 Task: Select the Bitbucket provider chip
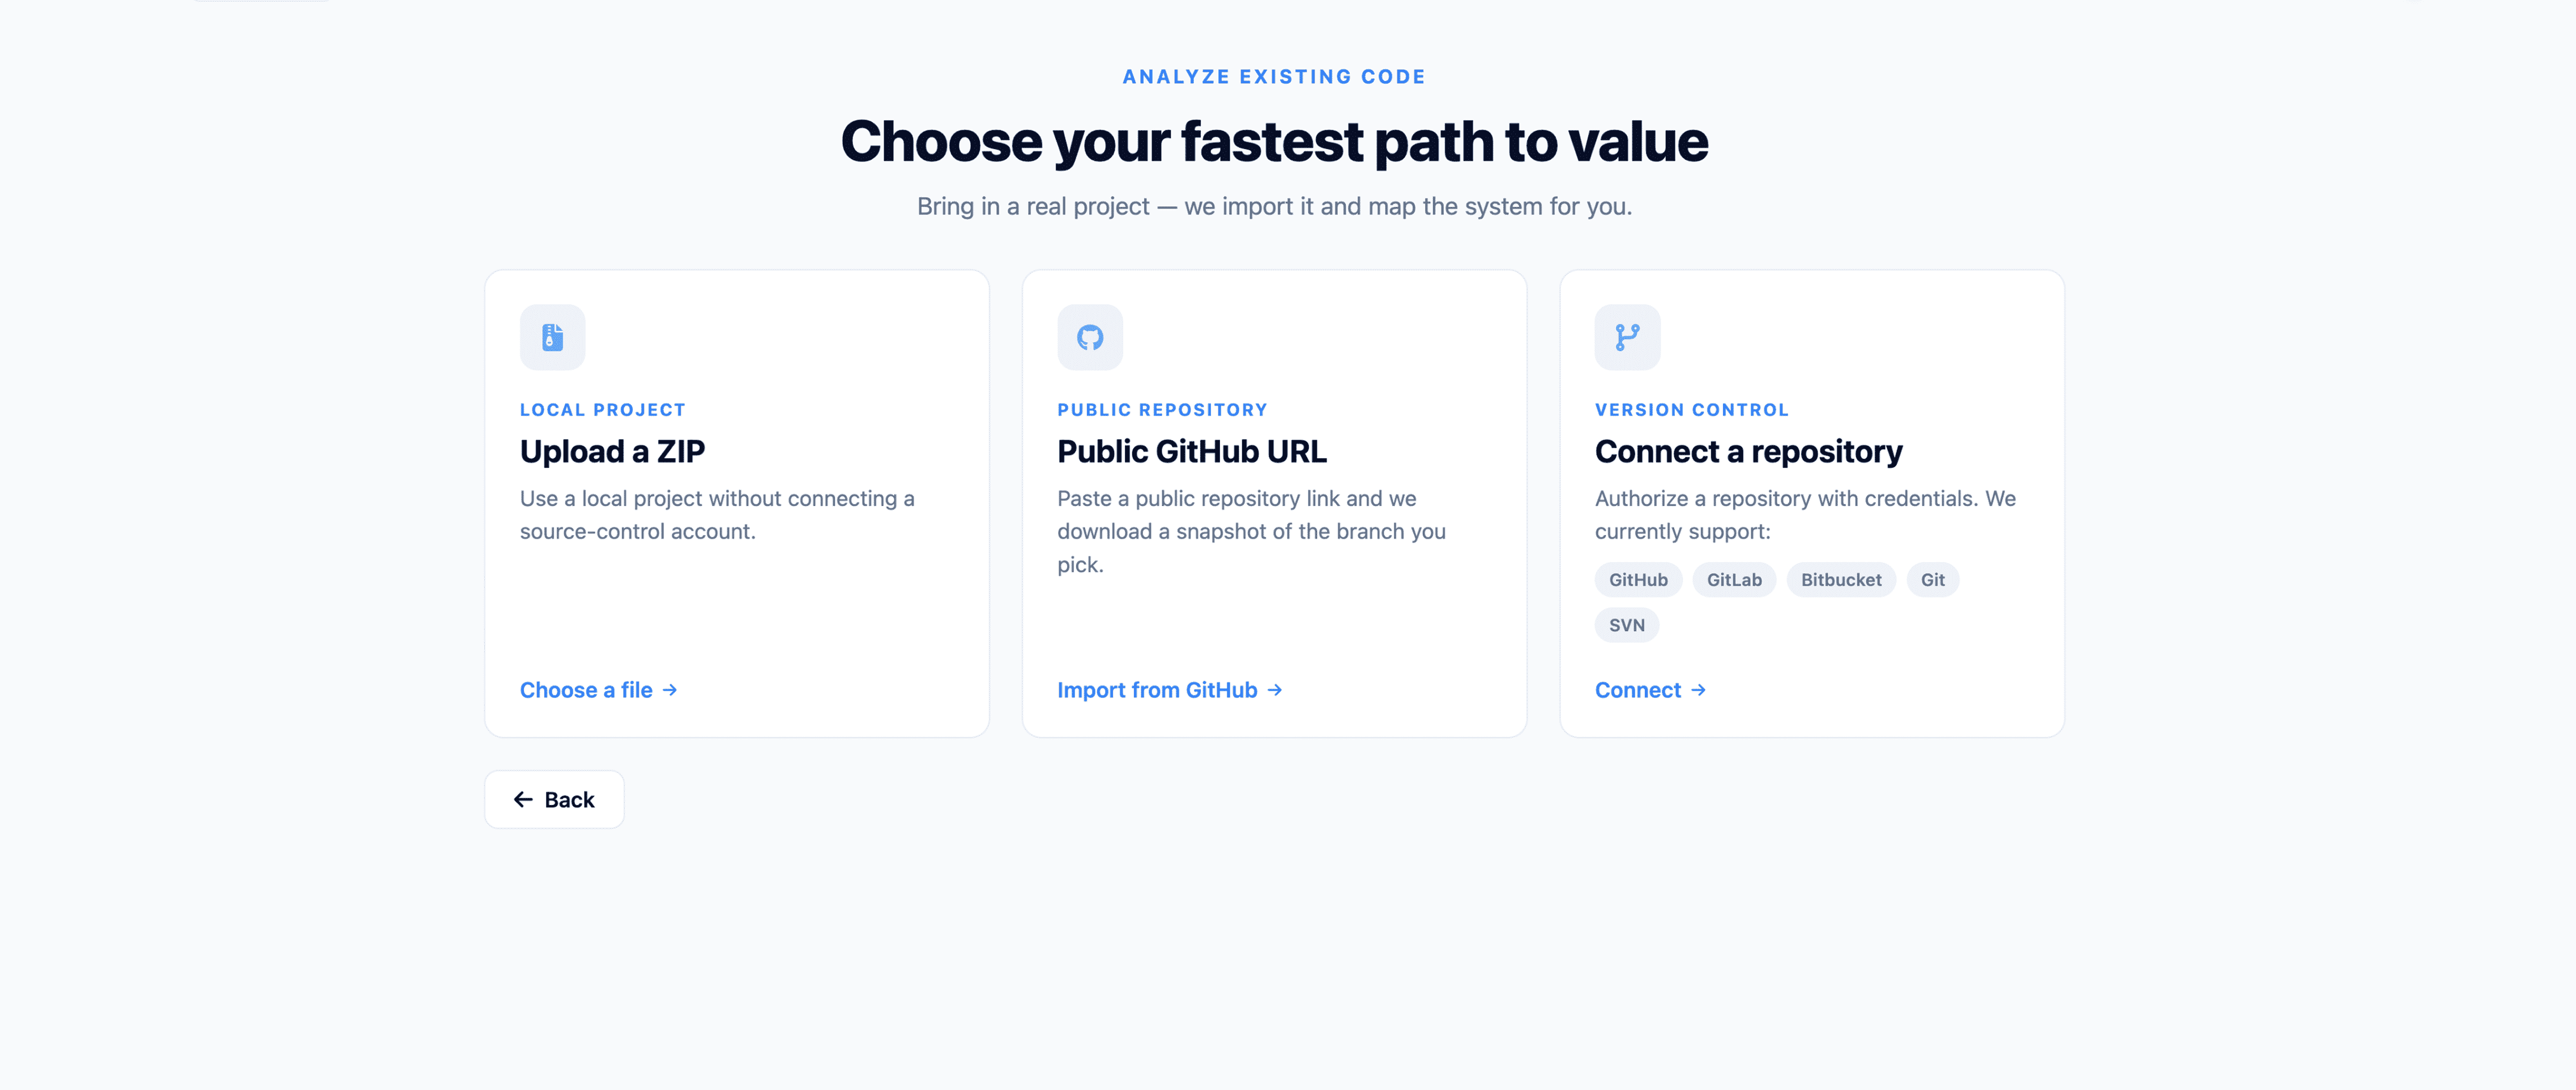(1841, 580)
